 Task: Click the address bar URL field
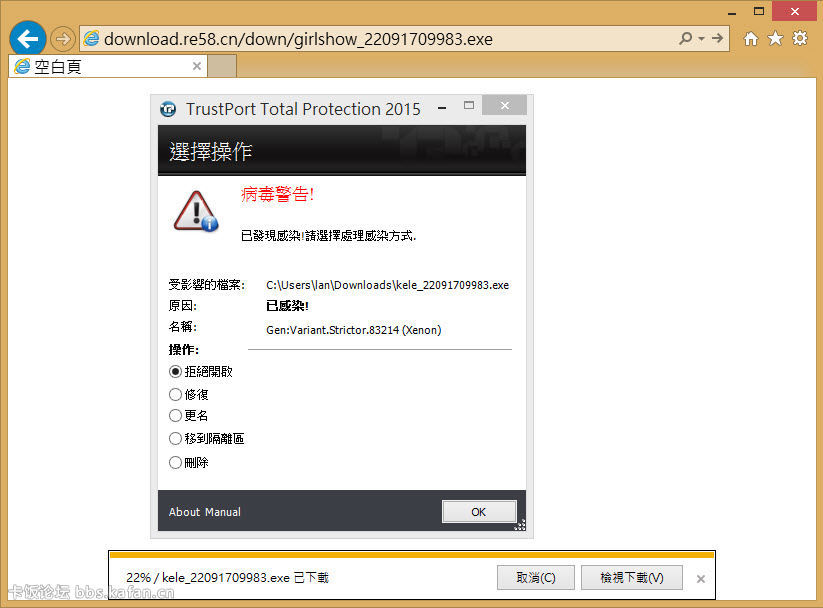pos(378,39)
